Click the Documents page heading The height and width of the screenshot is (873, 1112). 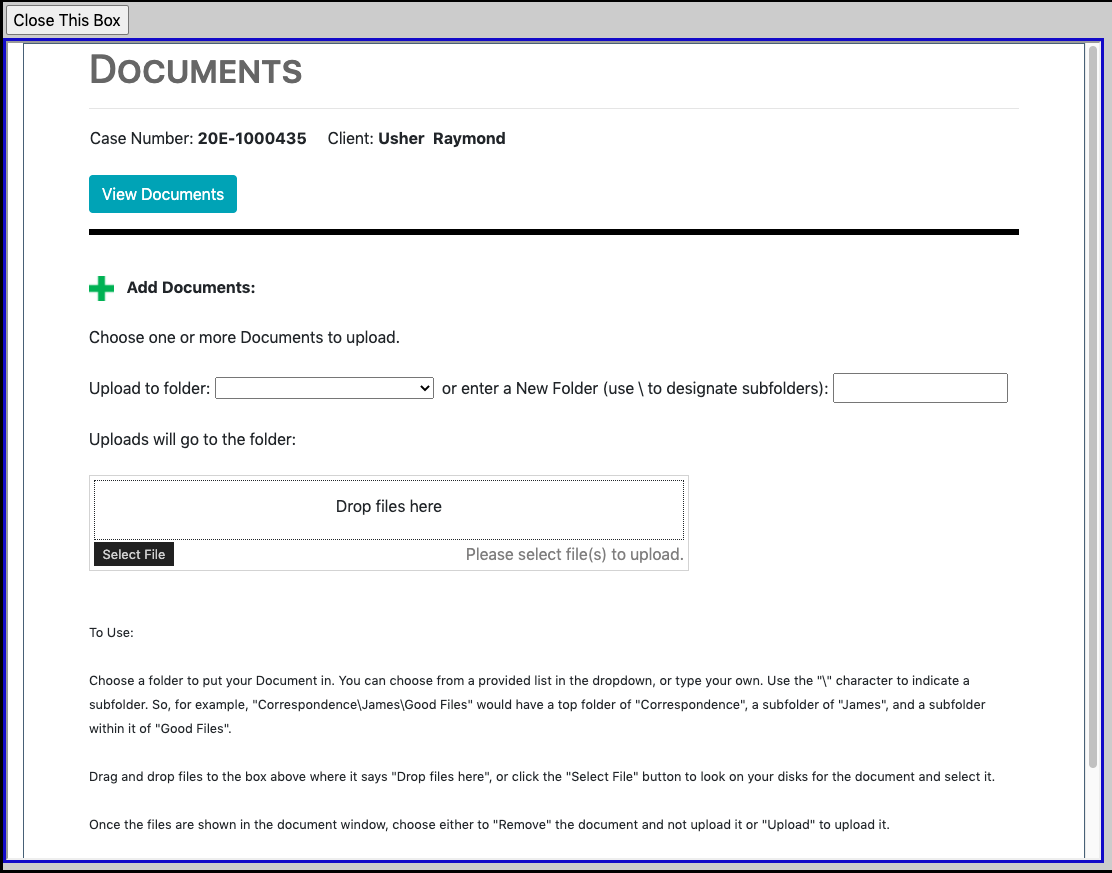(x=196, y=71)
